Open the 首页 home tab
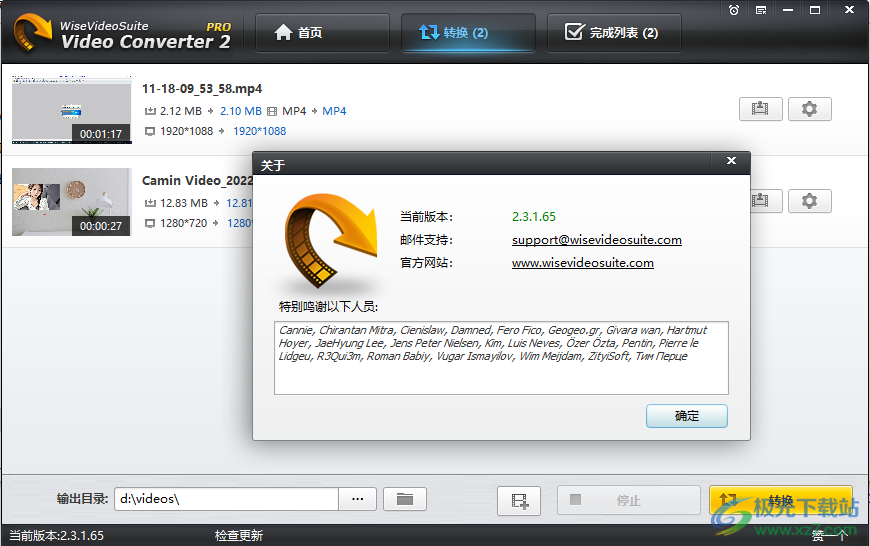 (x=322, y=33)
